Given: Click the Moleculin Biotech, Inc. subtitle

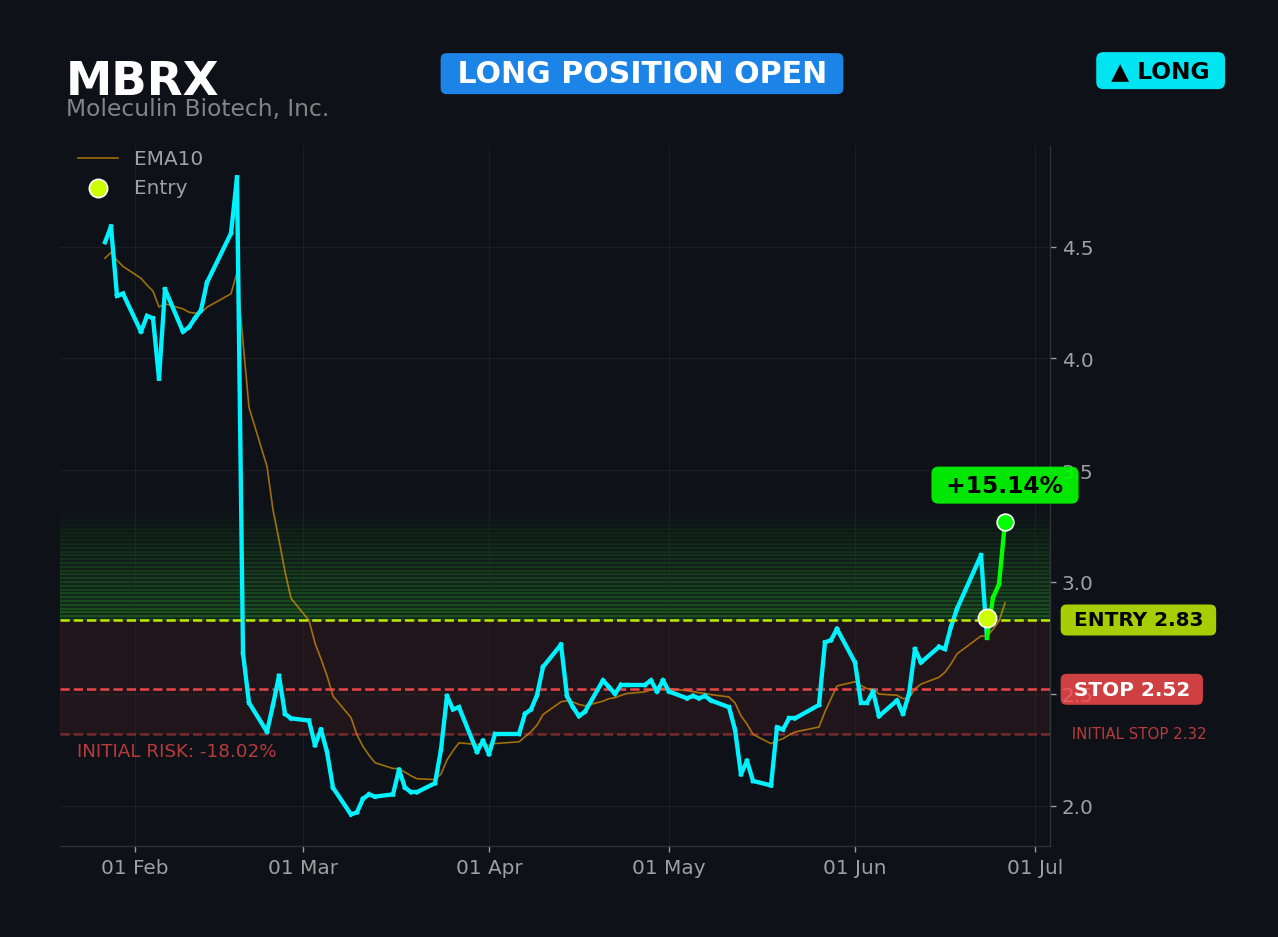Looking at the screenshot, I should click(197, 109).
